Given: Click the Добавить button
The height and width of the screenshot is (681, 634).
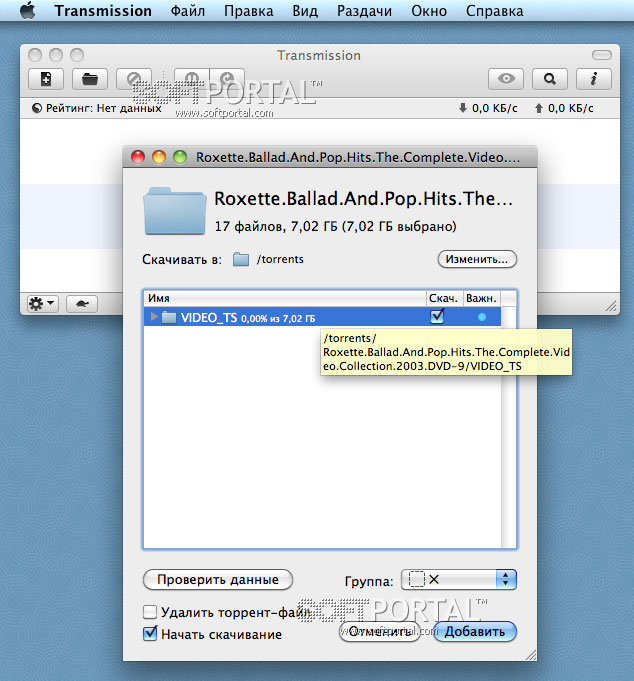Looking at the screenshot, I should click(x=475, y=631).
